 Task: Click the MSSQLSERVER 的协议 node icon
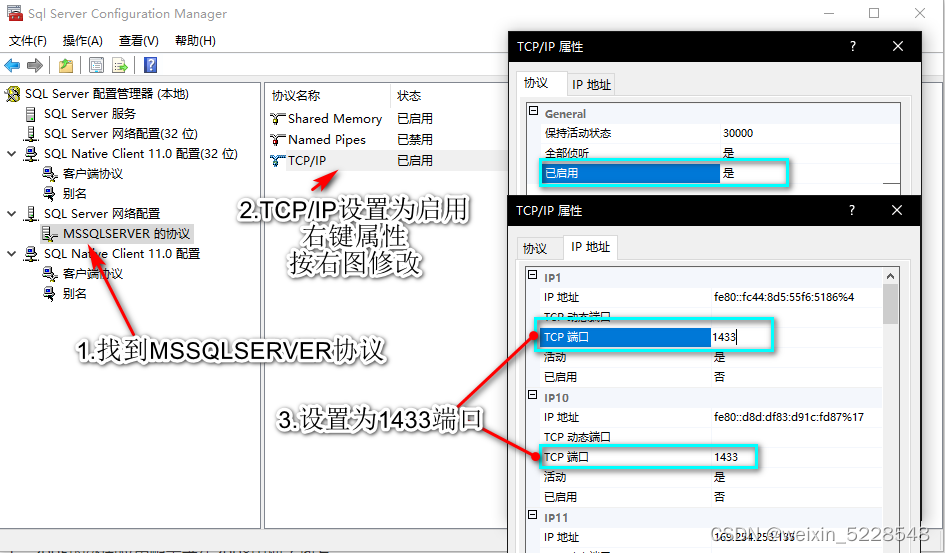pyautogui.click(x=49, y=234)
